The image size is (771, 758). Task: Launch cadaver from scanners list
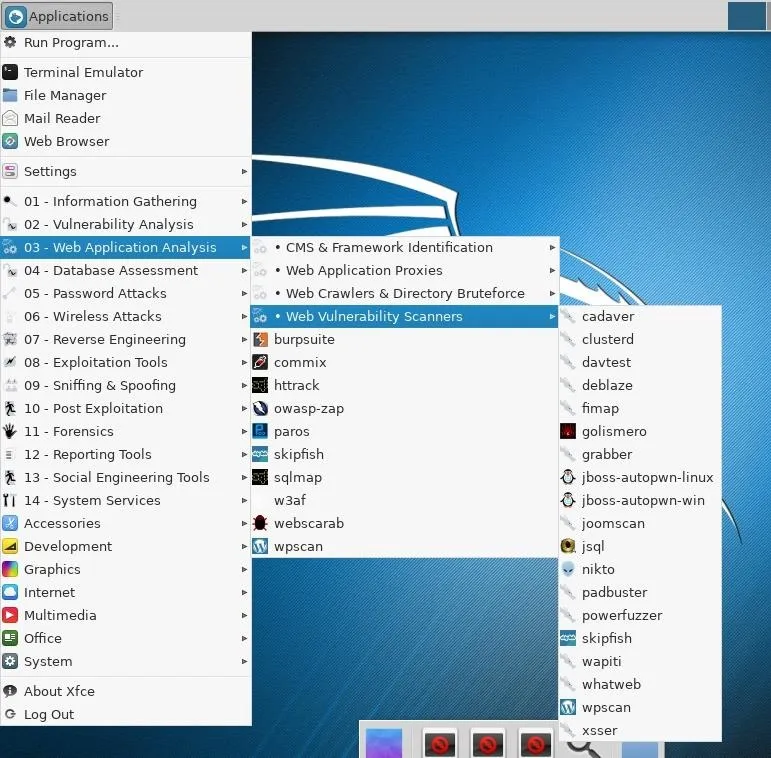tap(640, 316)
